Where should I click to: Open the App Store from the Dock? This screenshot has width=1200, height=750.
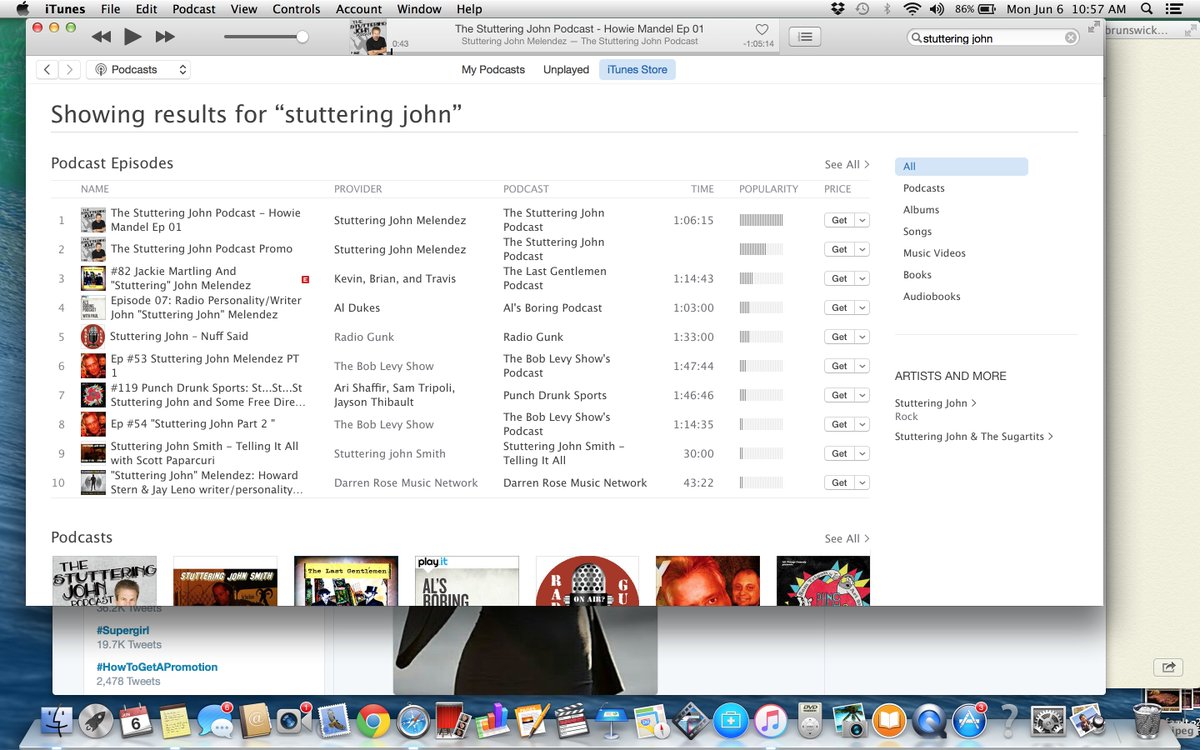967,720
